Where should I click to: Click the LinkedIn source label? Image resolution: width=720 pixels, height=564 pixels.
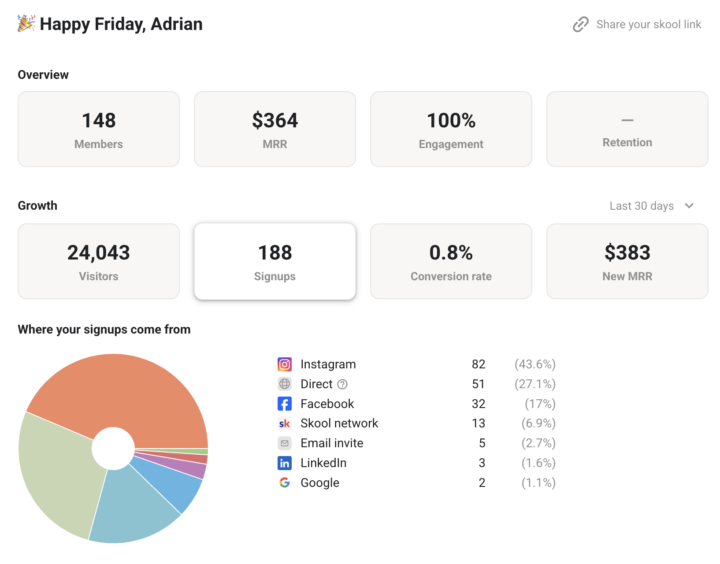coord(323,463)
